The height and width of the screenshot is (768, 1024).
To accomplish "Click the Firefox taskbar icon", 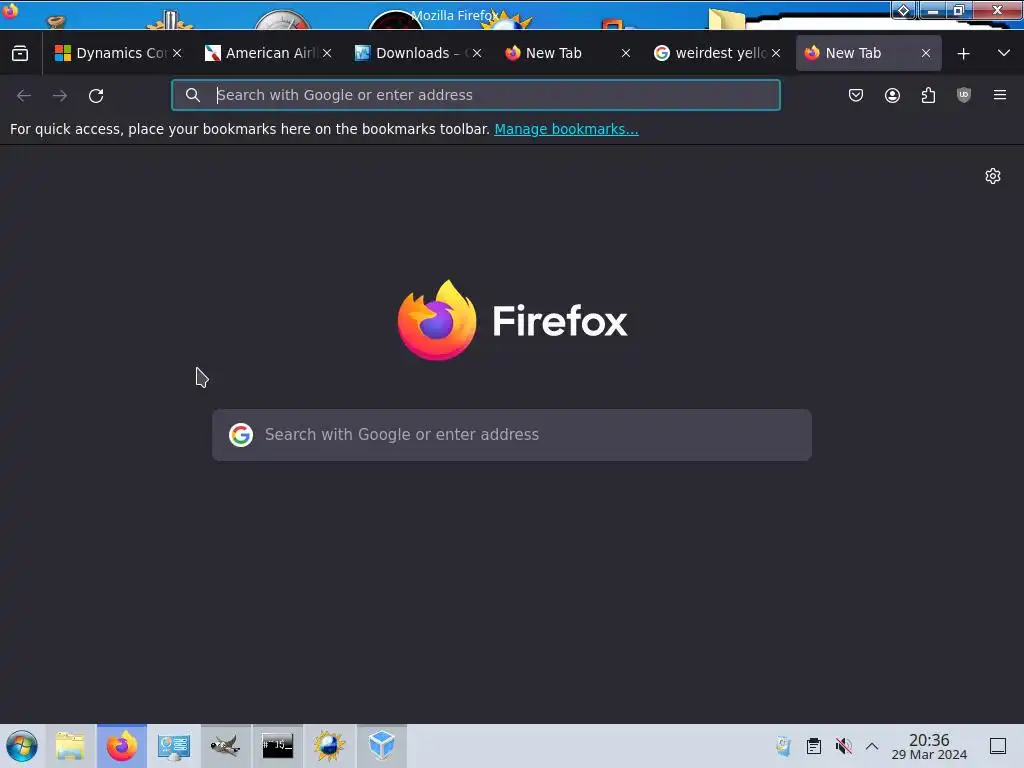I will pos(122,746).
